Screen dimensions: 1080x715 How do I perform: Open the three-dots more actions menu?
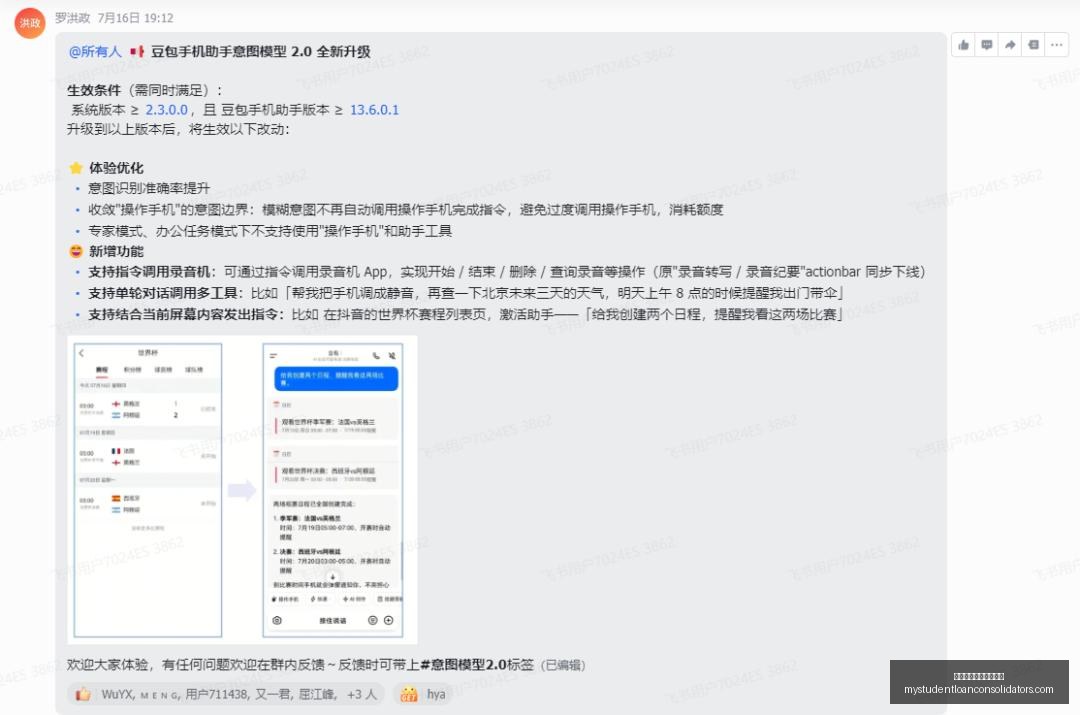[x=1057, y=45]
